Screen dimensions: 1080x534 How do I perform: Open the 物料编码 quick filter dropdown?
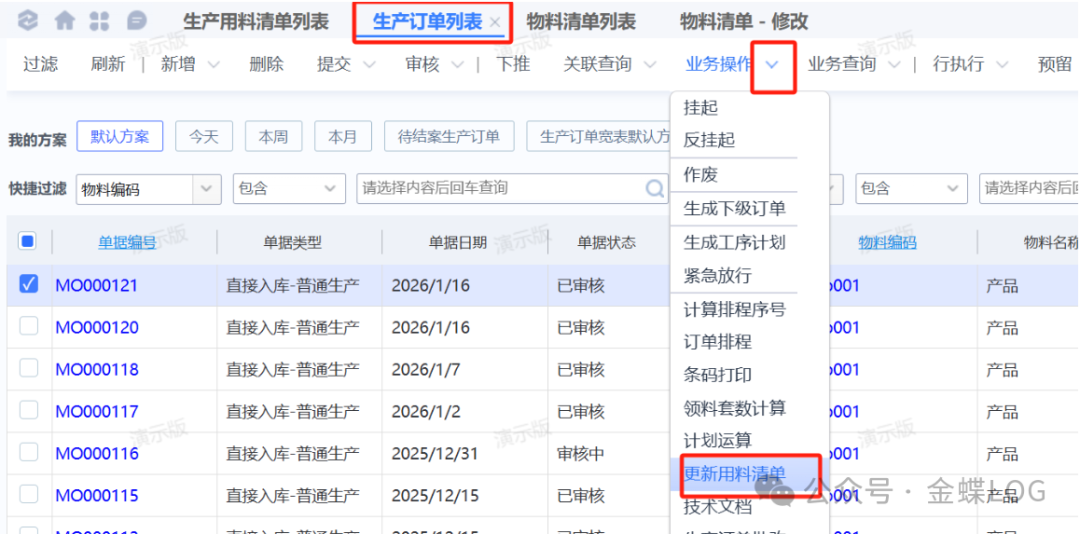(x=207, y=188)
